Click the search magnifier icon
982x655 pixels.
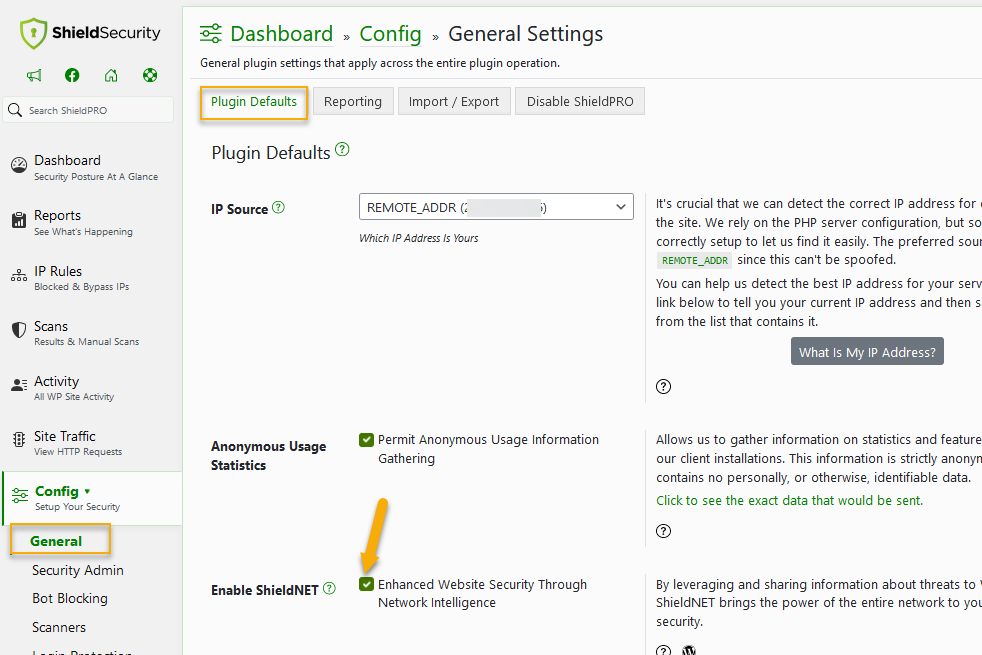15,110
